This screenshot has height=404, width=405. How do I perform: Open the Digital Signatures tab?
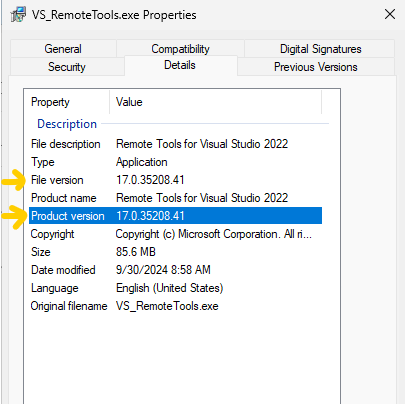[320, 49]
